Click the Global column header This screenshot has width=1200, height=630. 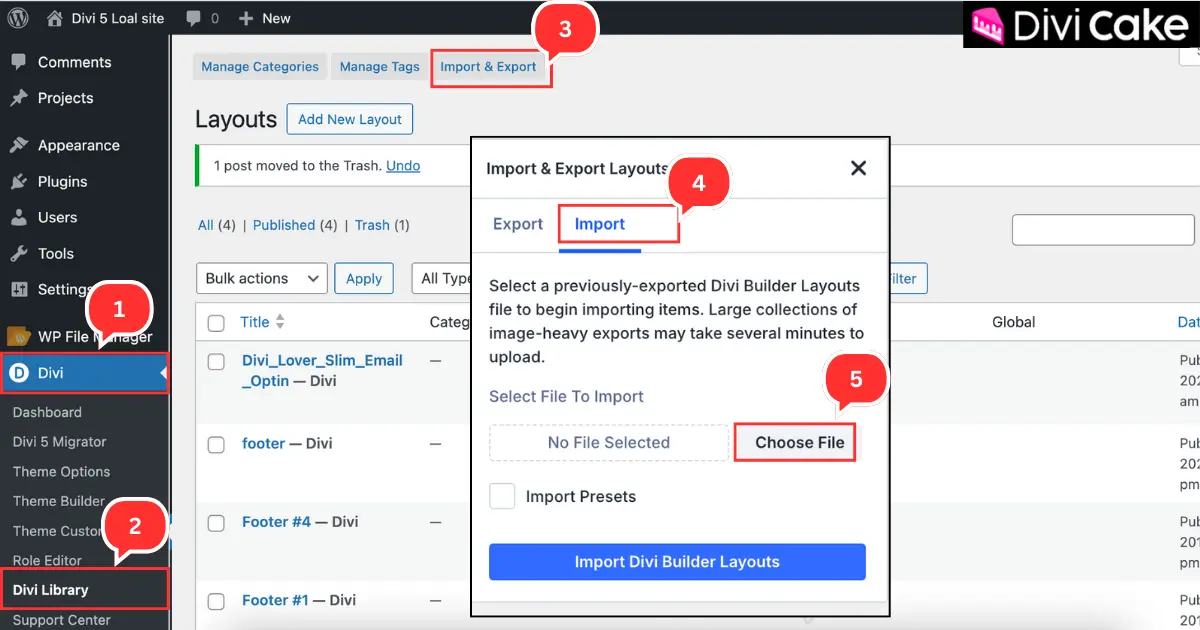[1013, 322]
